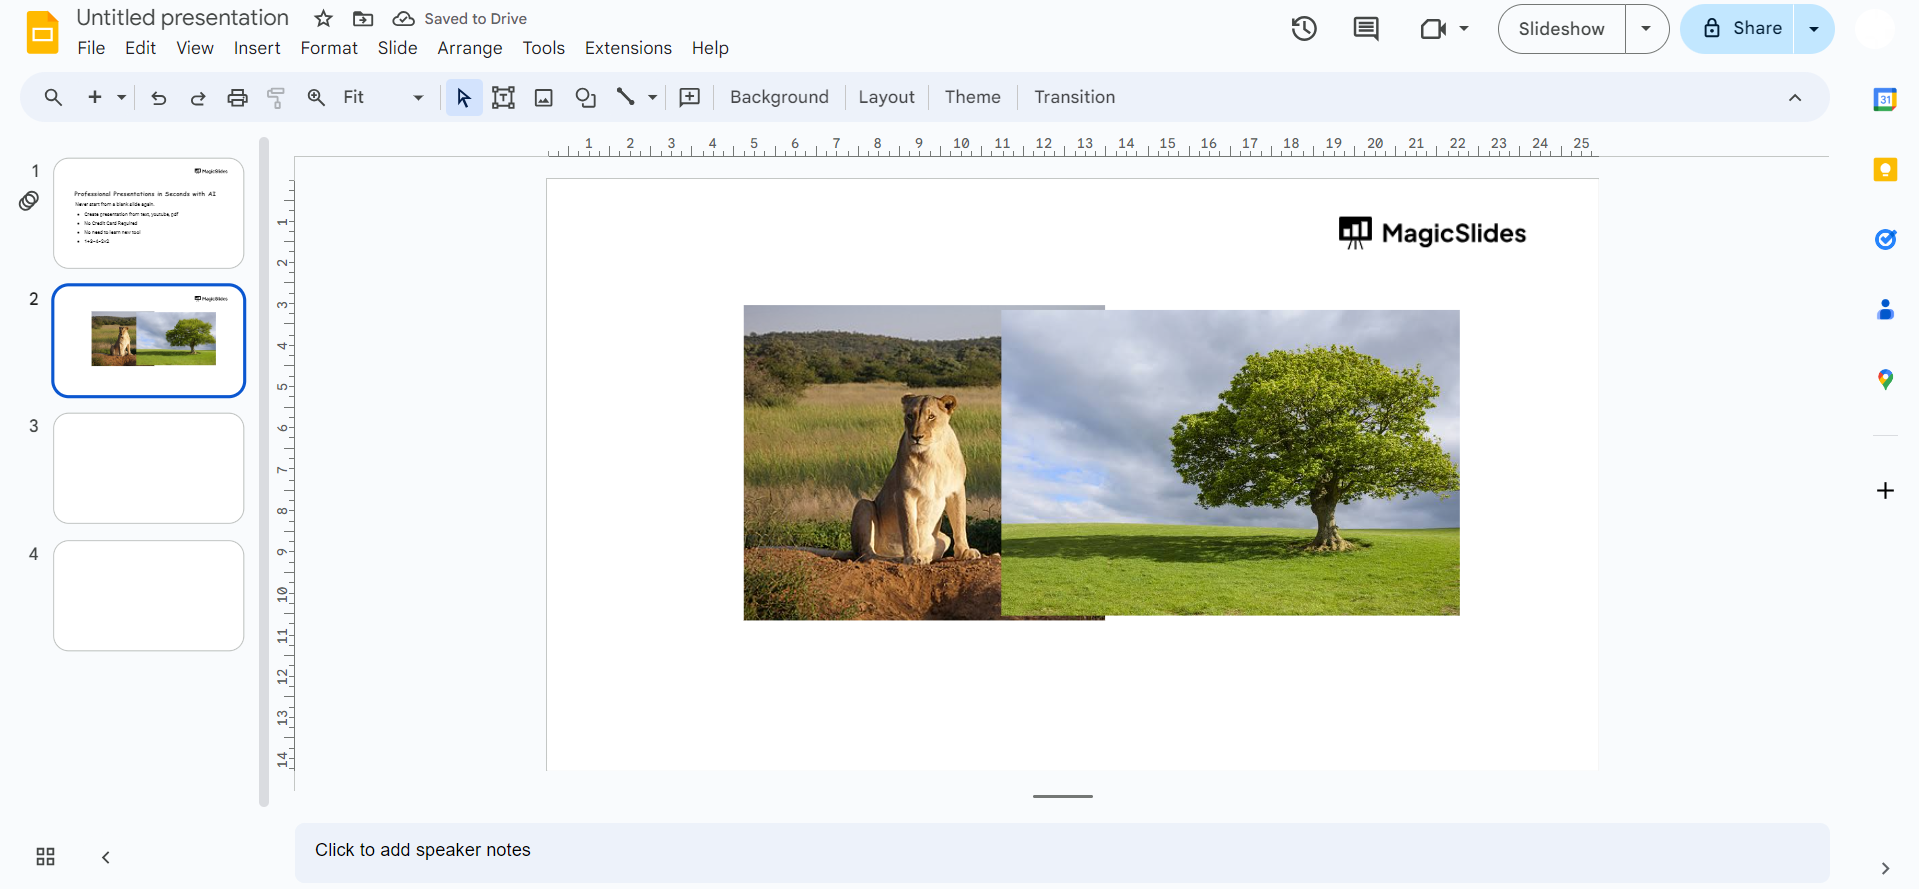
Task: Star the Untitled presentation
Action: pos(323,18)
